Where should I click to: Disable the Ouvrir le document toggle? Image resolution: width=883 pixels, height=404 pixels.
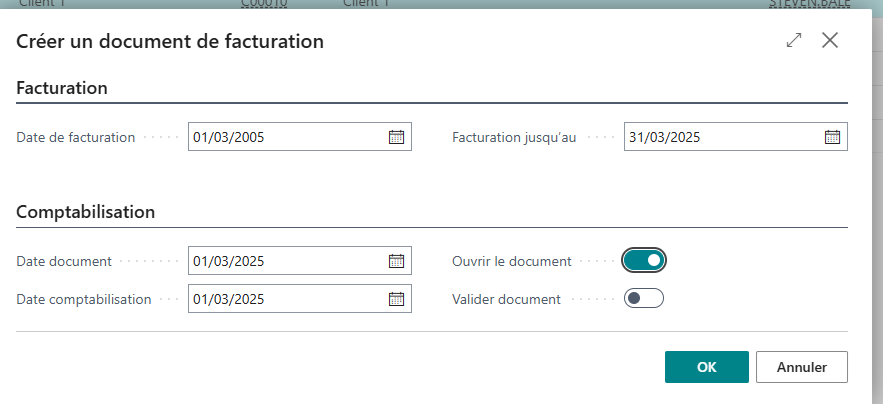(x=644, y=261)
